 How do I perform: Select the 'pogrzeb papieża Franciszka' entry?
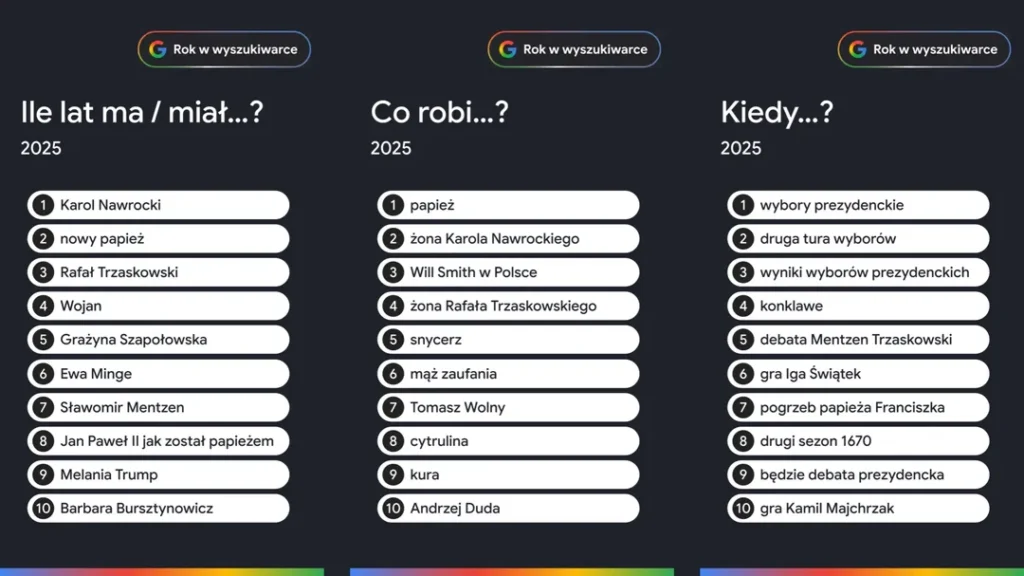(x=852, y=407)
